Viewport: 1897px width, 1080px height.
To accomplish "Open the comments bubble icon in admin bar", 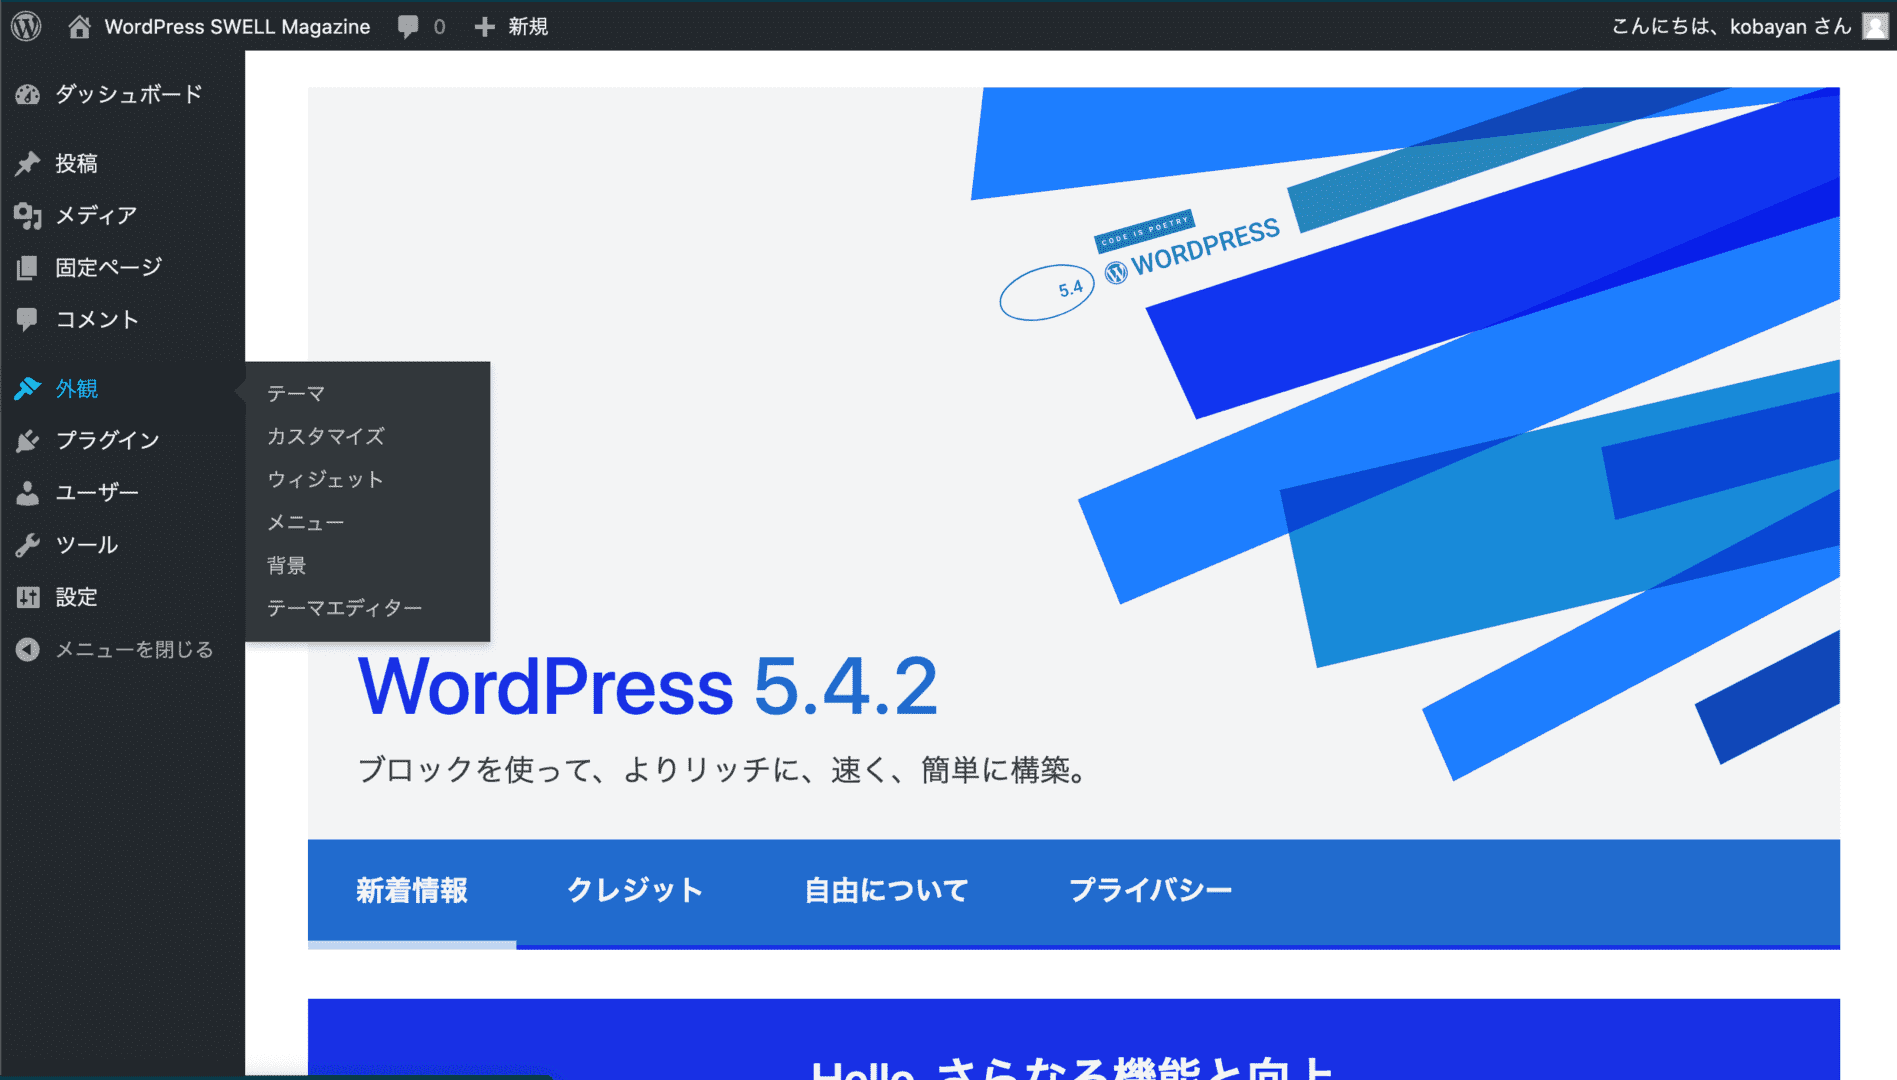I will click(x=408, y=26).
